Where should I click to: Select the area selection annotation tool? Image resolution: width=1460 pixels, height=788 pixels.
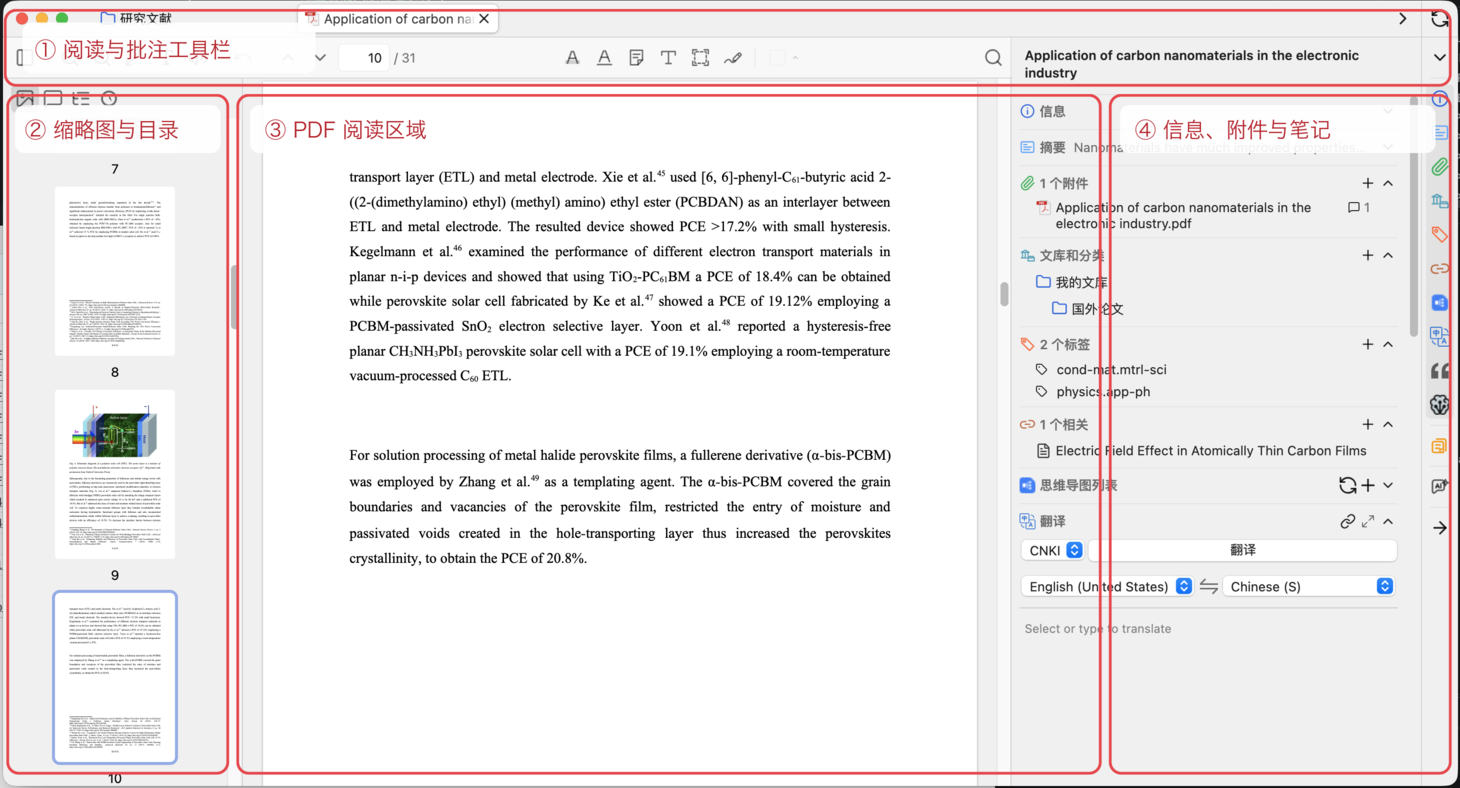tap(700, 58)
